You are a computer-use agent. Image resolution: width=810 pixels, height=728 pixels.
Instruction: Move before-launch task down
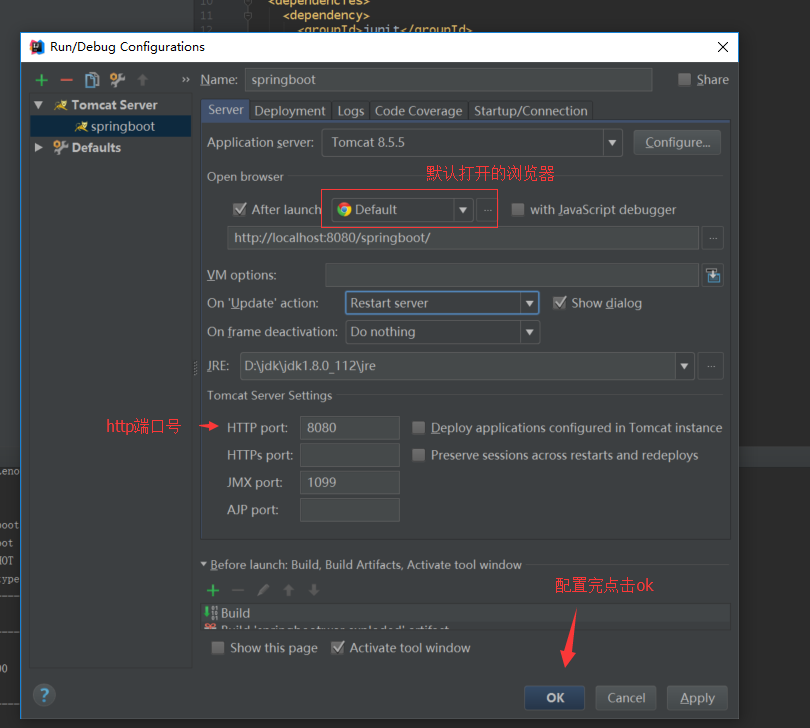tap(314, 590)
